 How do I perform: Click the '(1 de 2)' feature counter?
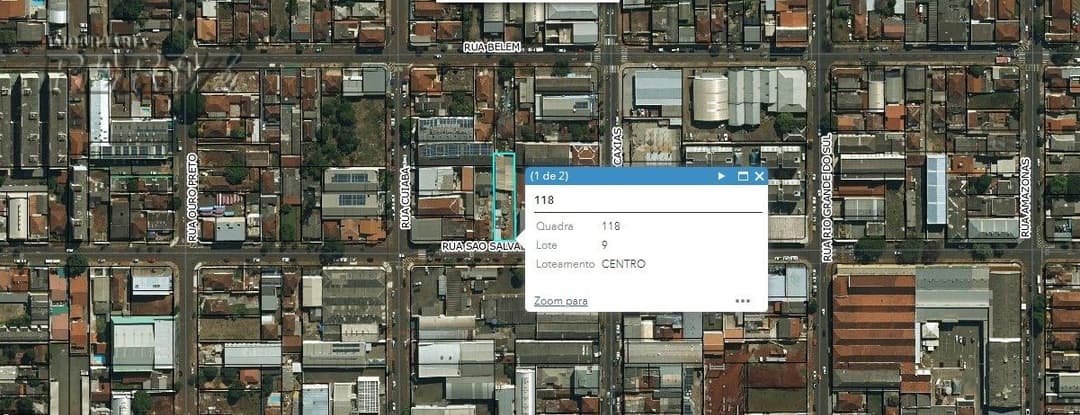549,176
